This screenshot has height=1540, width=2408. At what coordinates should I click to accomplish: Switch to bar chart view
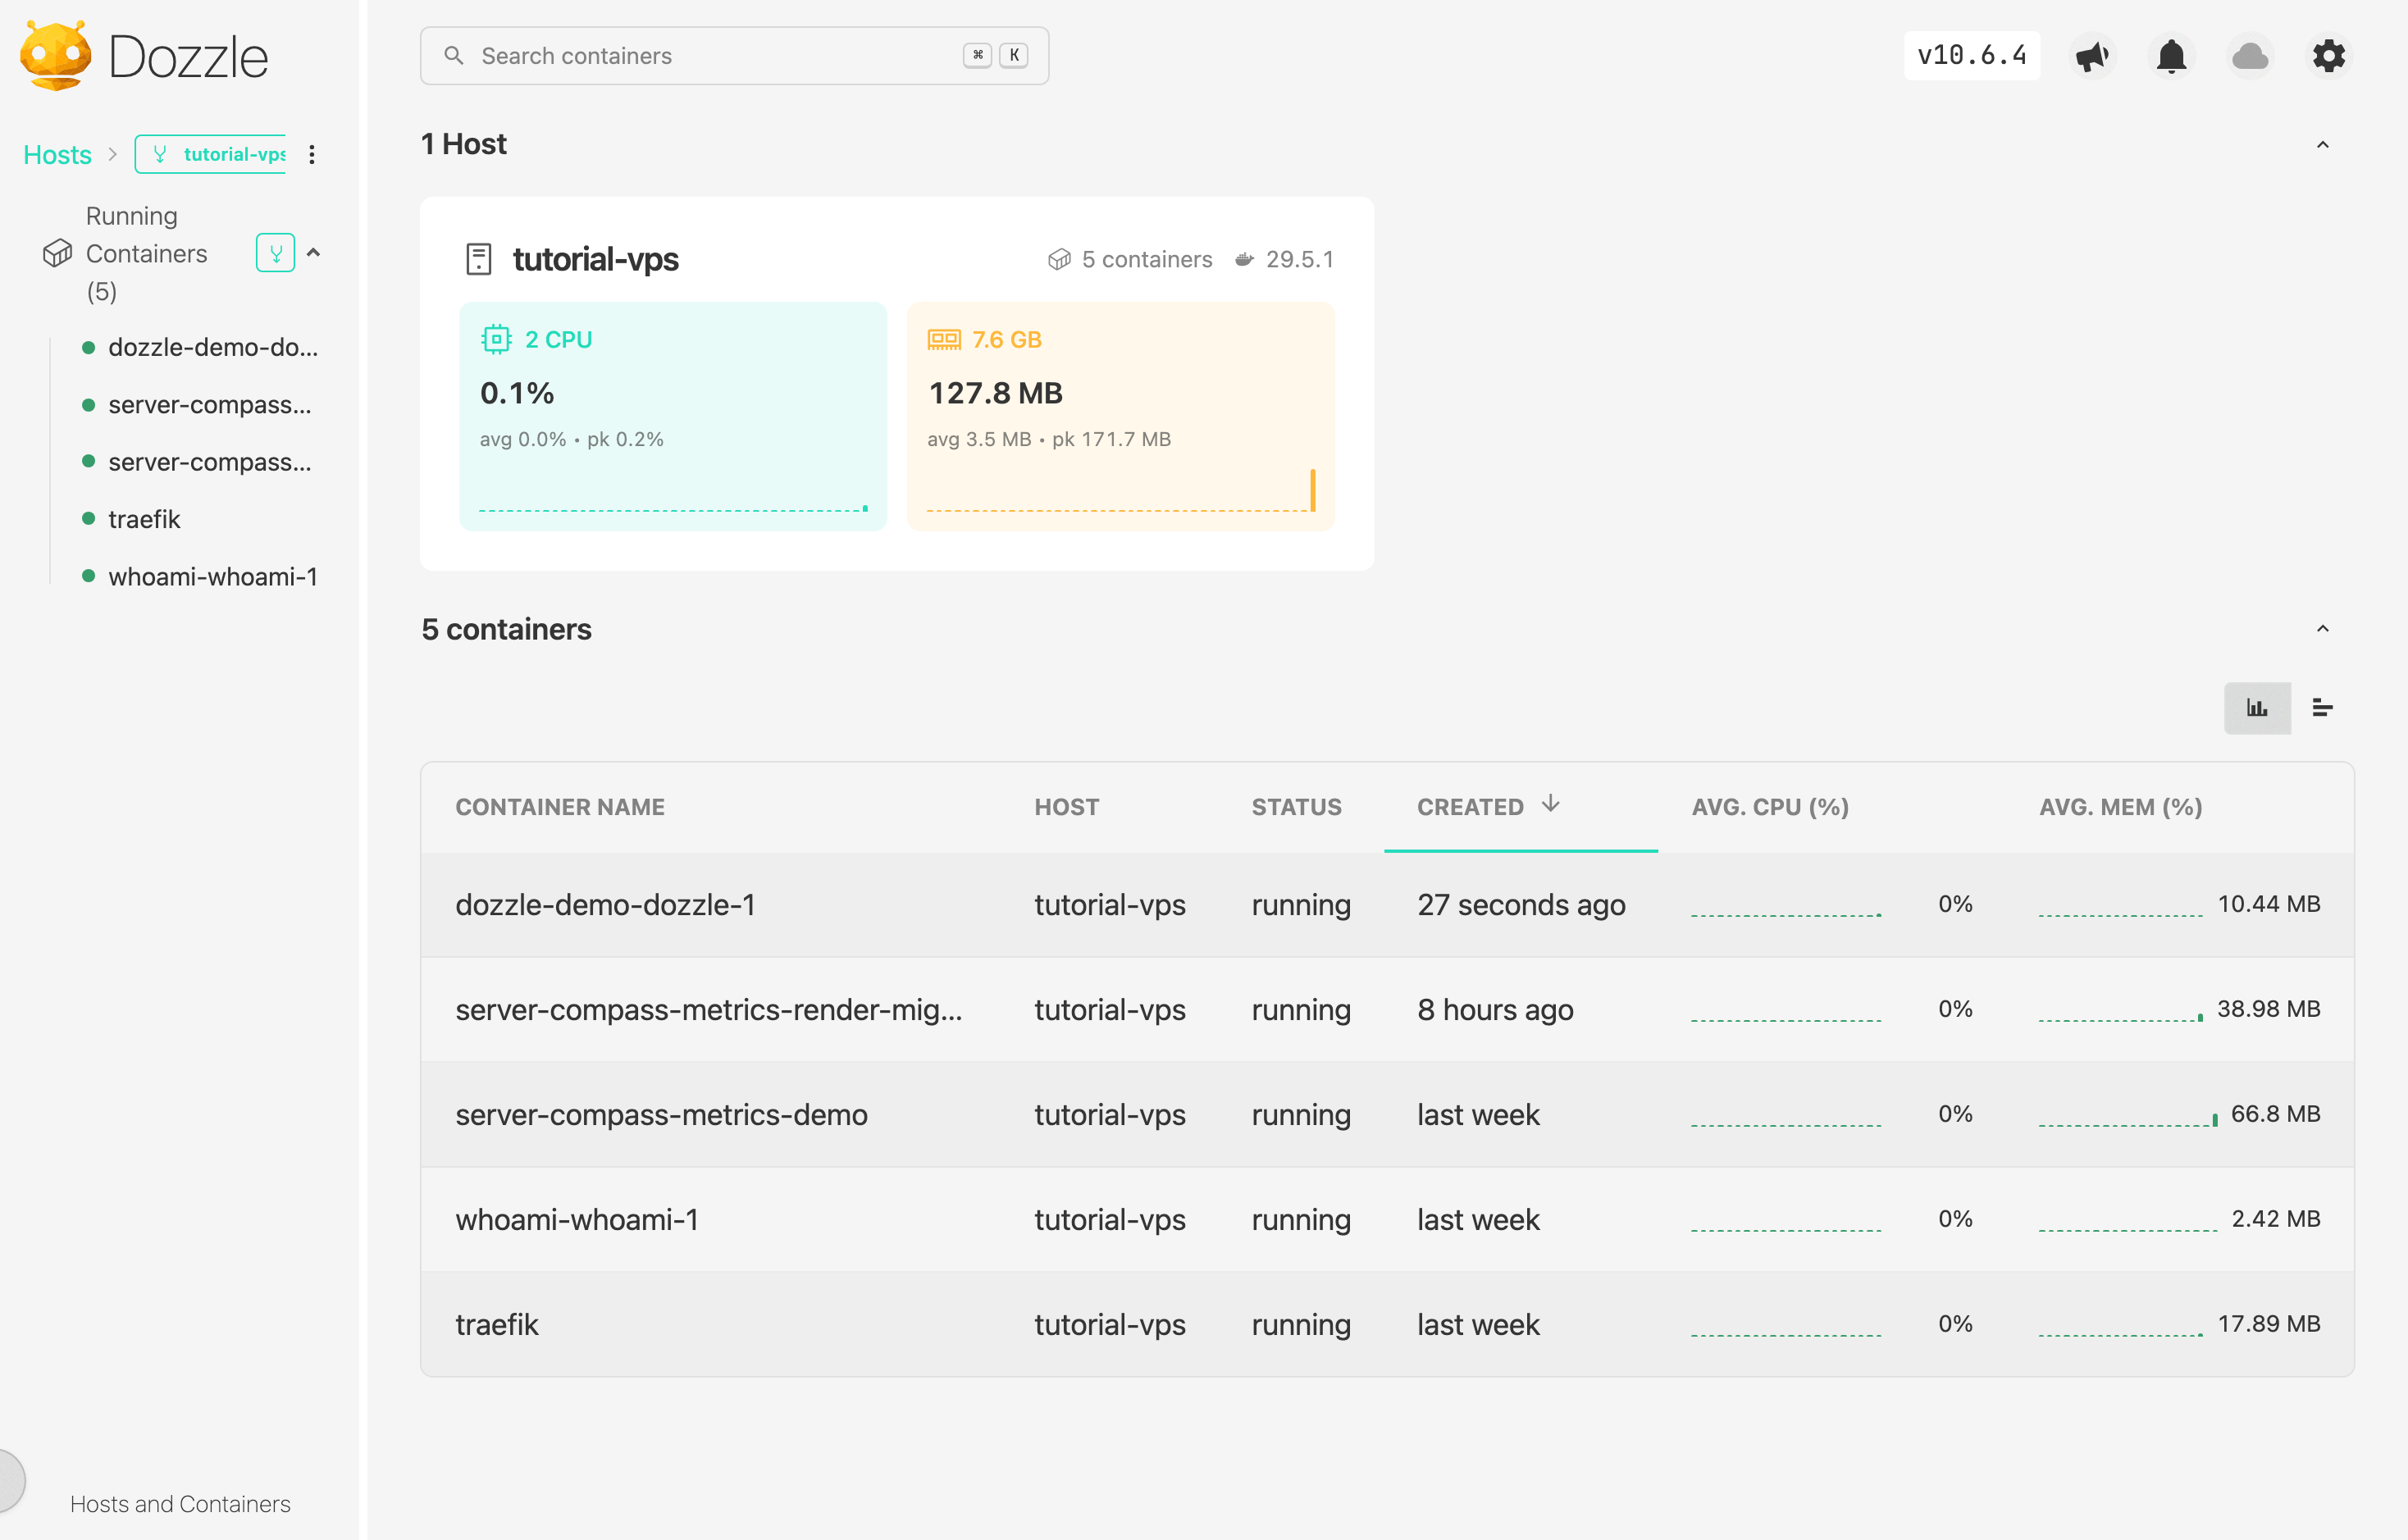[x=2257, y=708]
